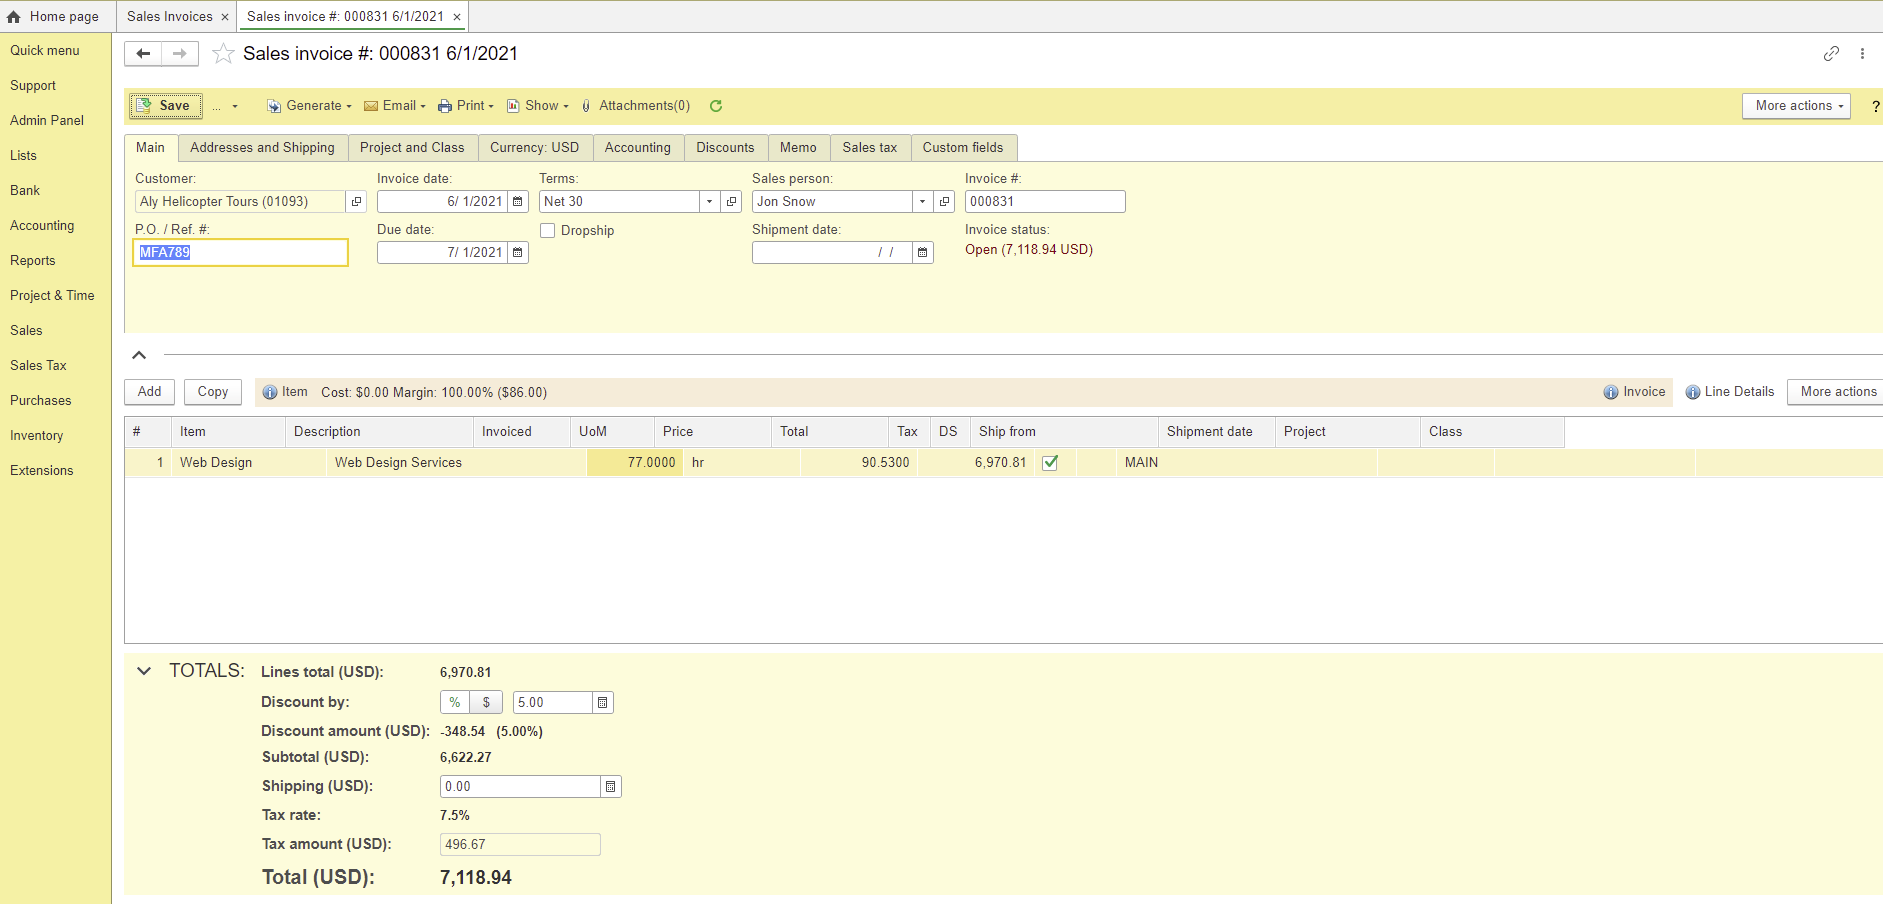Open the Customer record lookup icon
The height and width of the screenshot is (904, 1883).
tap(356, 202)
